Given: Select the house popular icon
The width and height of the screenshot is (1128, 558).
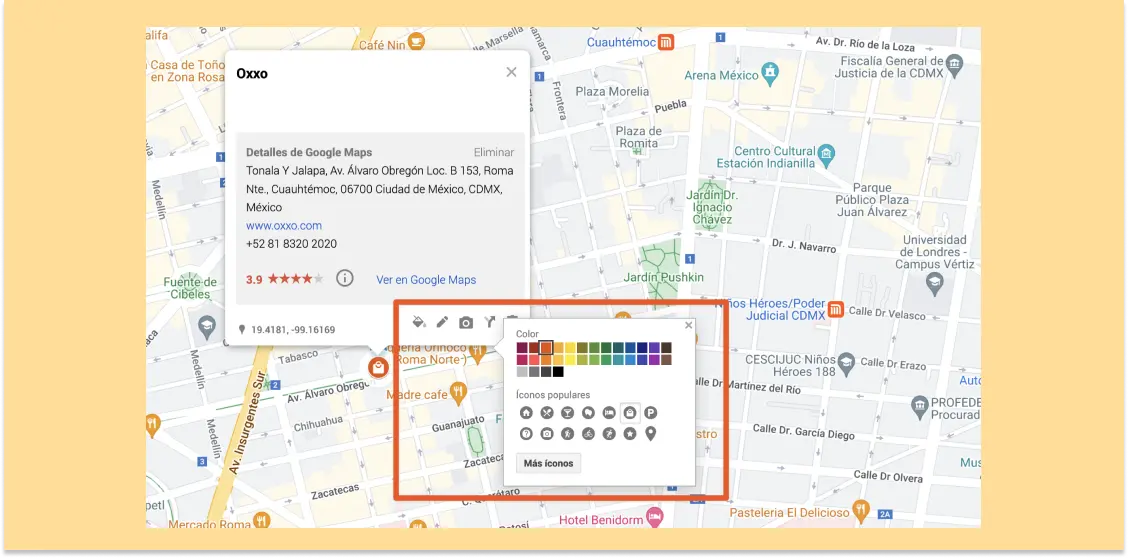Looking at the screenshot, I should pyautogui.click(x=527, y=413).
